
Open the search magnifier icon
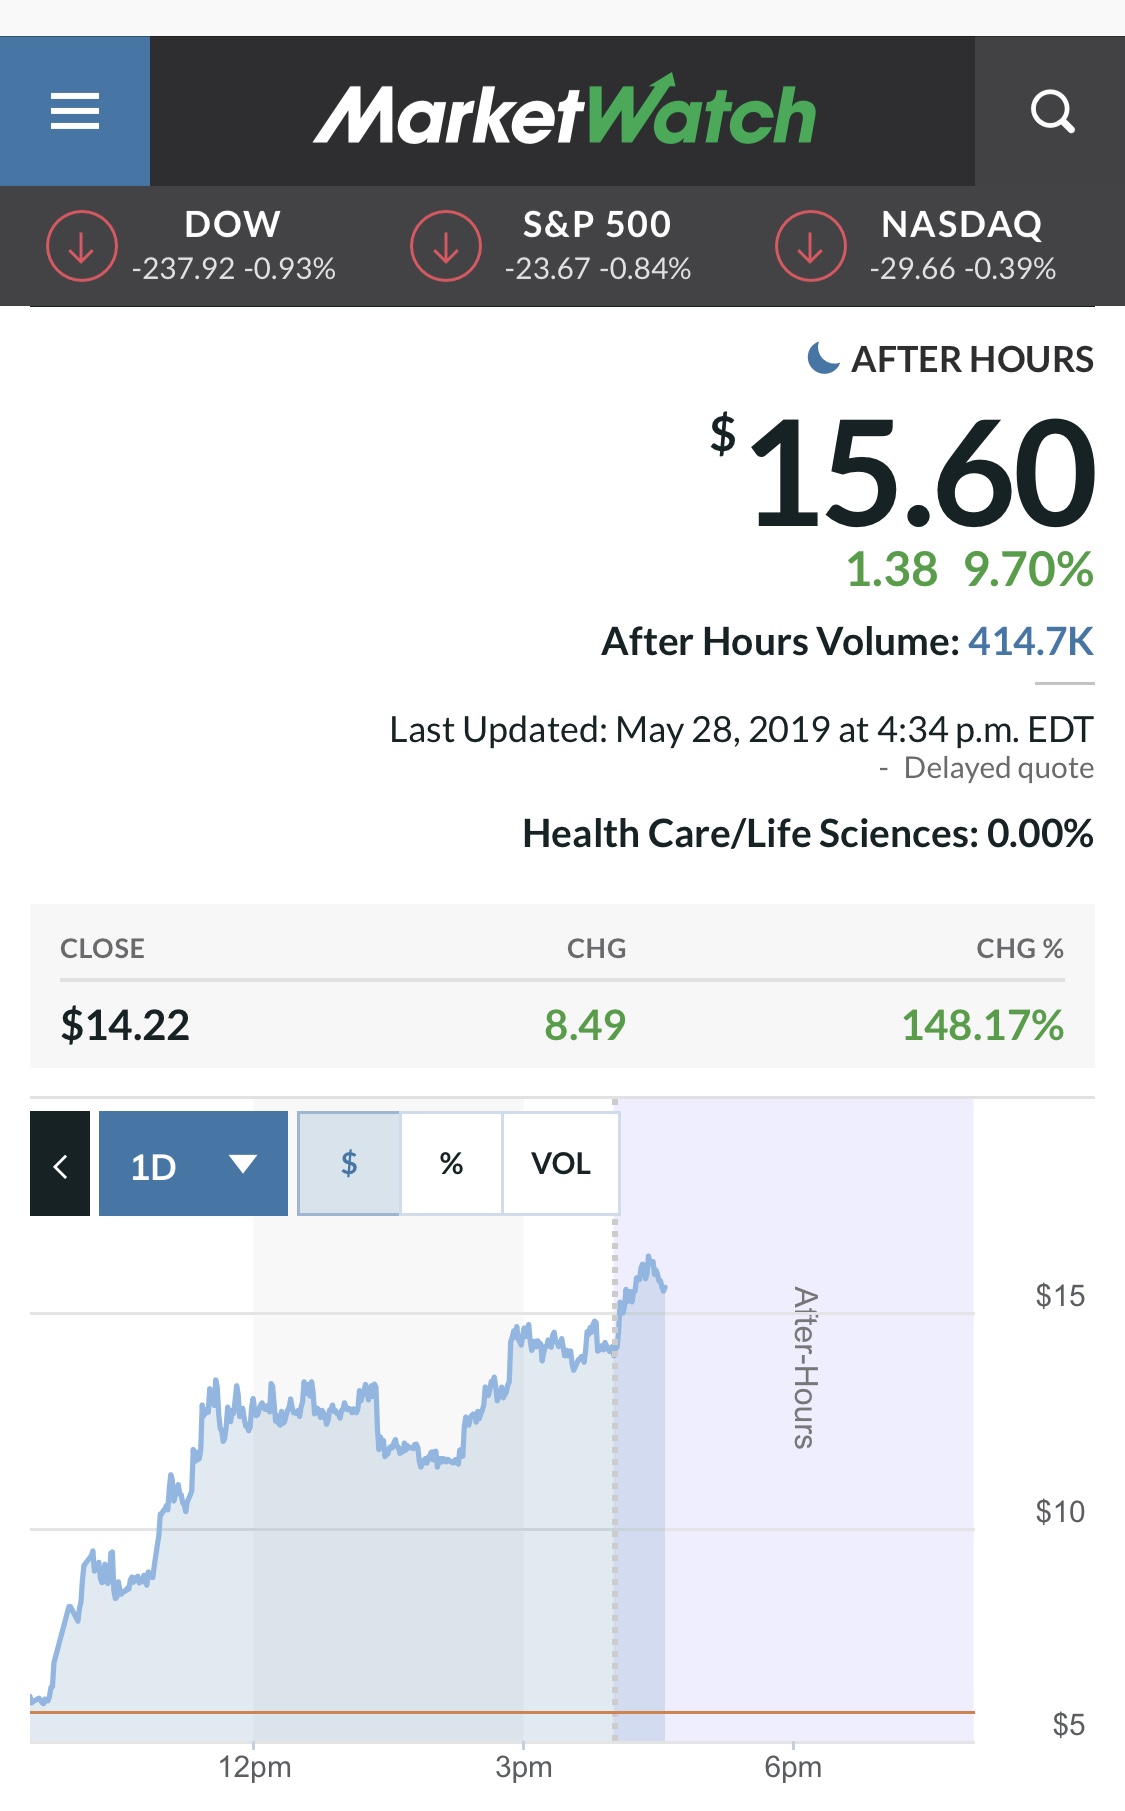pyautogui.click(x=1051, y=111)
